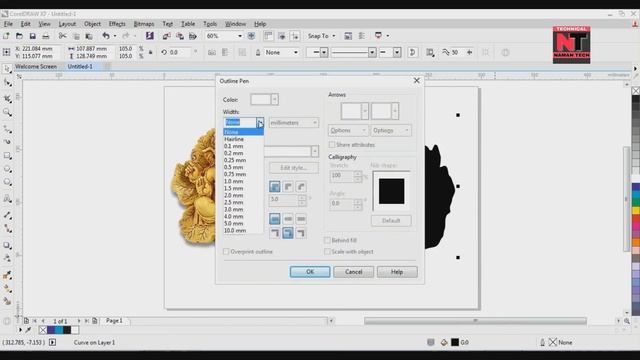
Task: Open the left arrow Options dropdown
Action: pos(348,130)
